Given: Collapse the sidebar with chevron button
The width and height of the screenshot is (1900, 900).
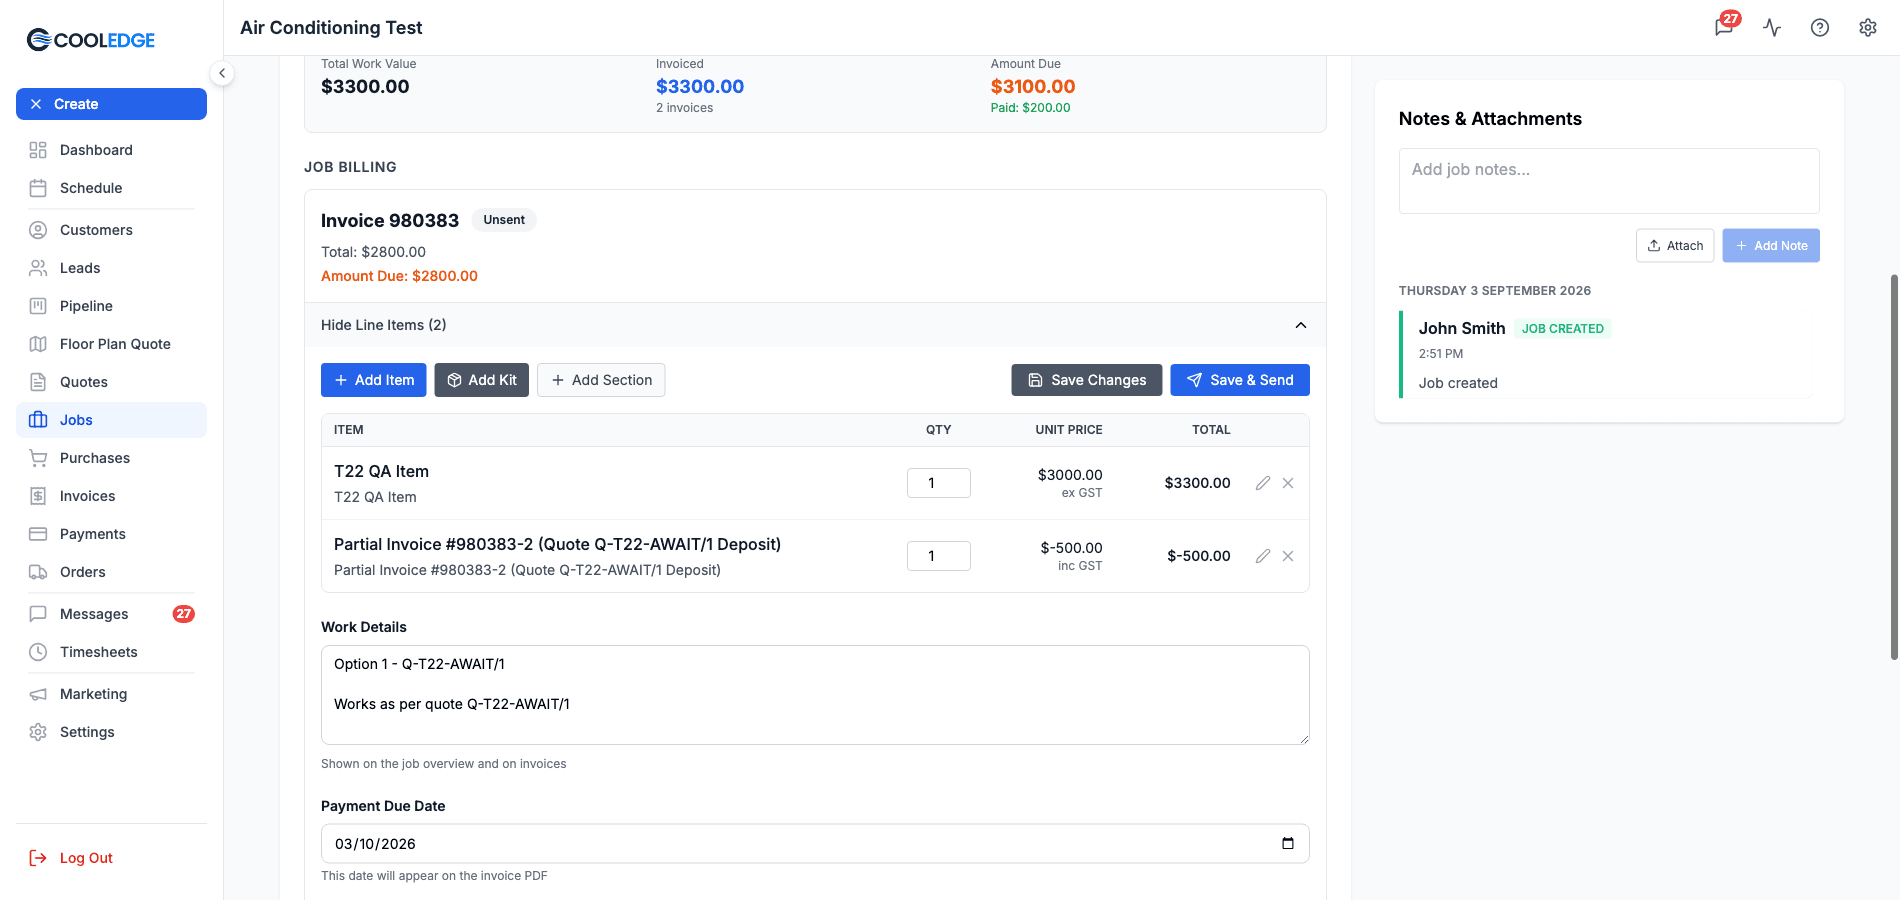Looking at the screenshot, I should tap(222, 73).
